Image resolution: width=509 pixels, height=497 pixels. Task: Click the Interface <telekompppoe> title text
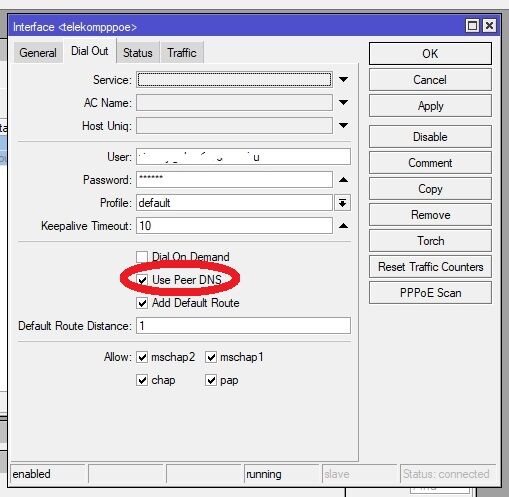75,27
